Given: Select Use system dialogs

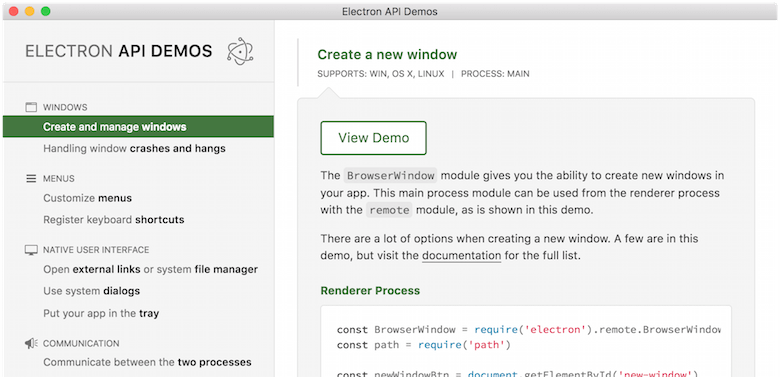Looking at the screenshot, I should point(92,291).
